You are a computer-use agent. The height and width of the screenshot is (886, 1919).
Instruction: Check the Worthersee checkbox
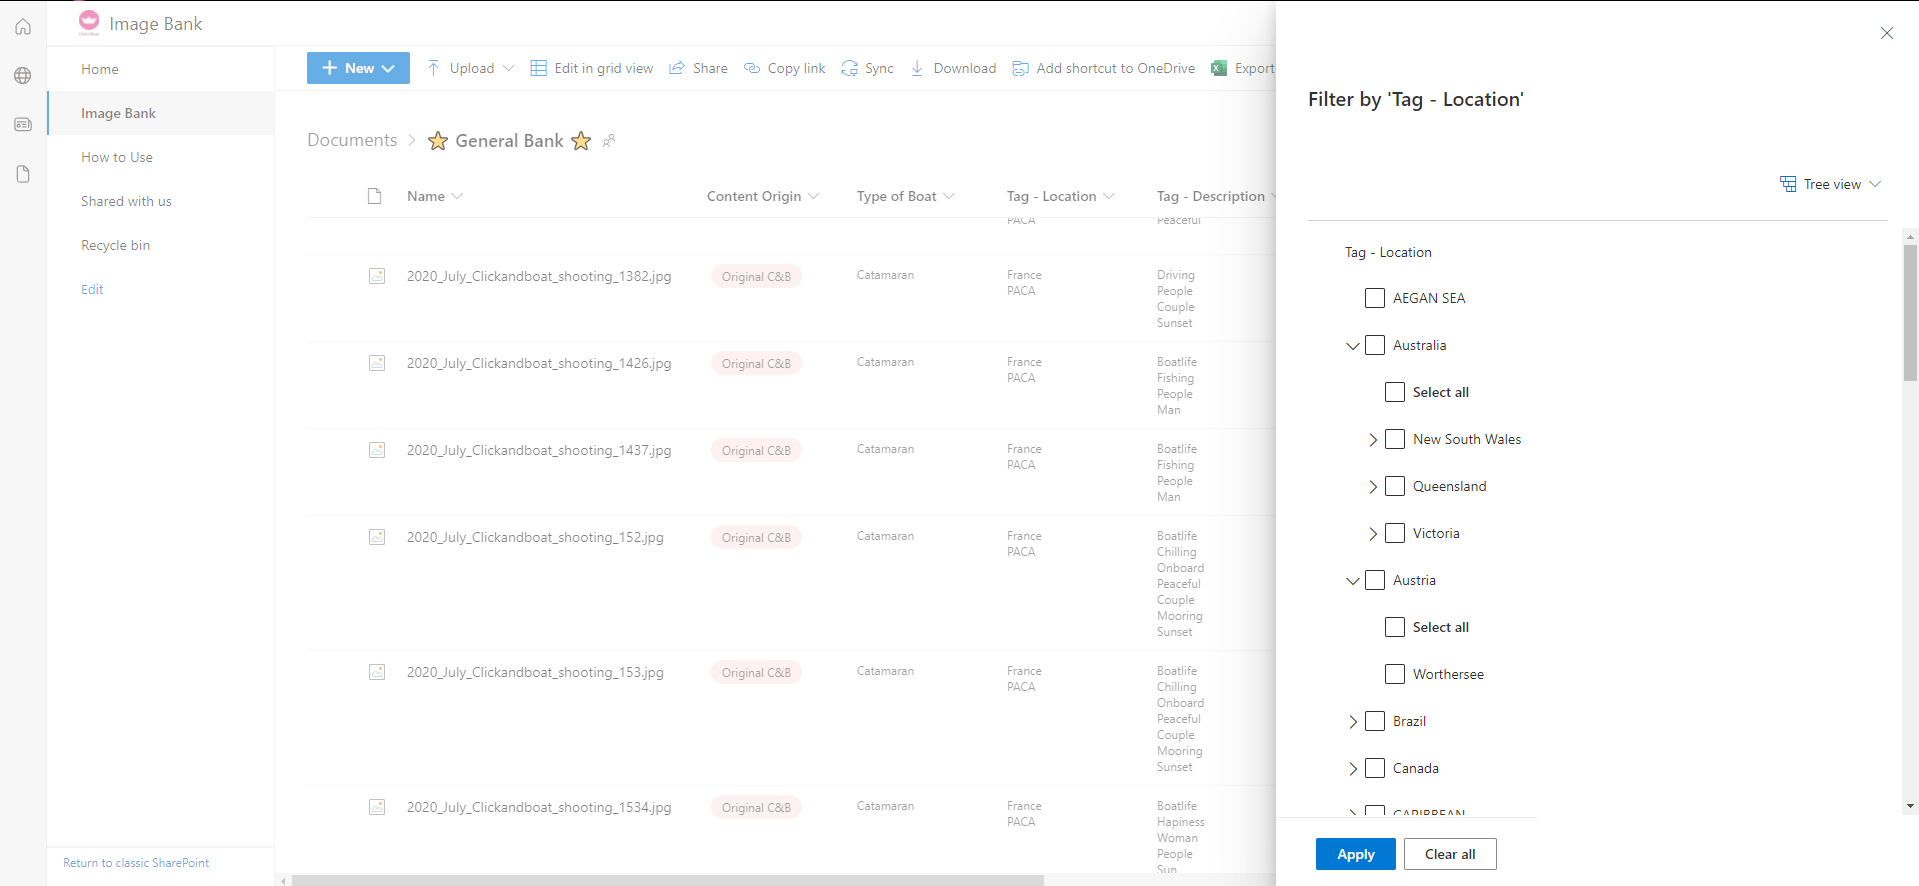[x=1395, y=674]
